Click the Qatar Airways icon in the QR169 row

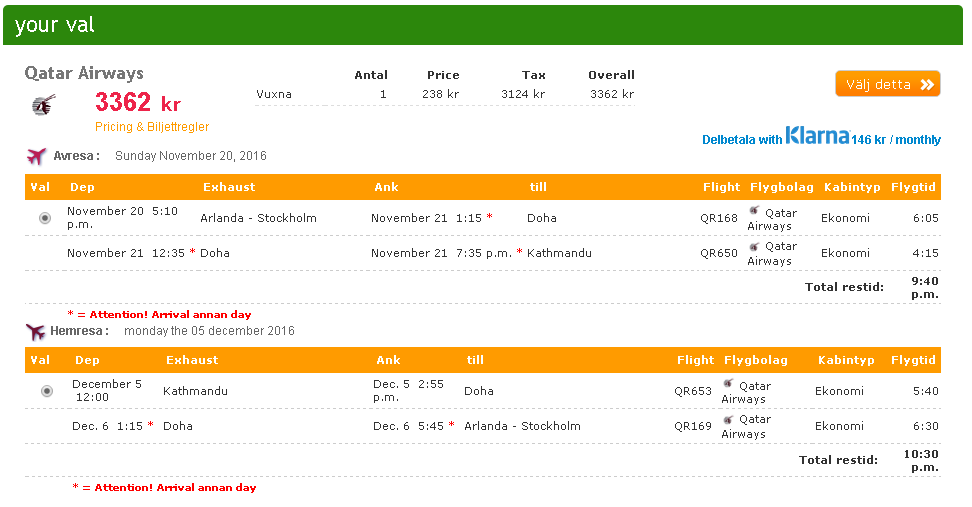point(728,419)
